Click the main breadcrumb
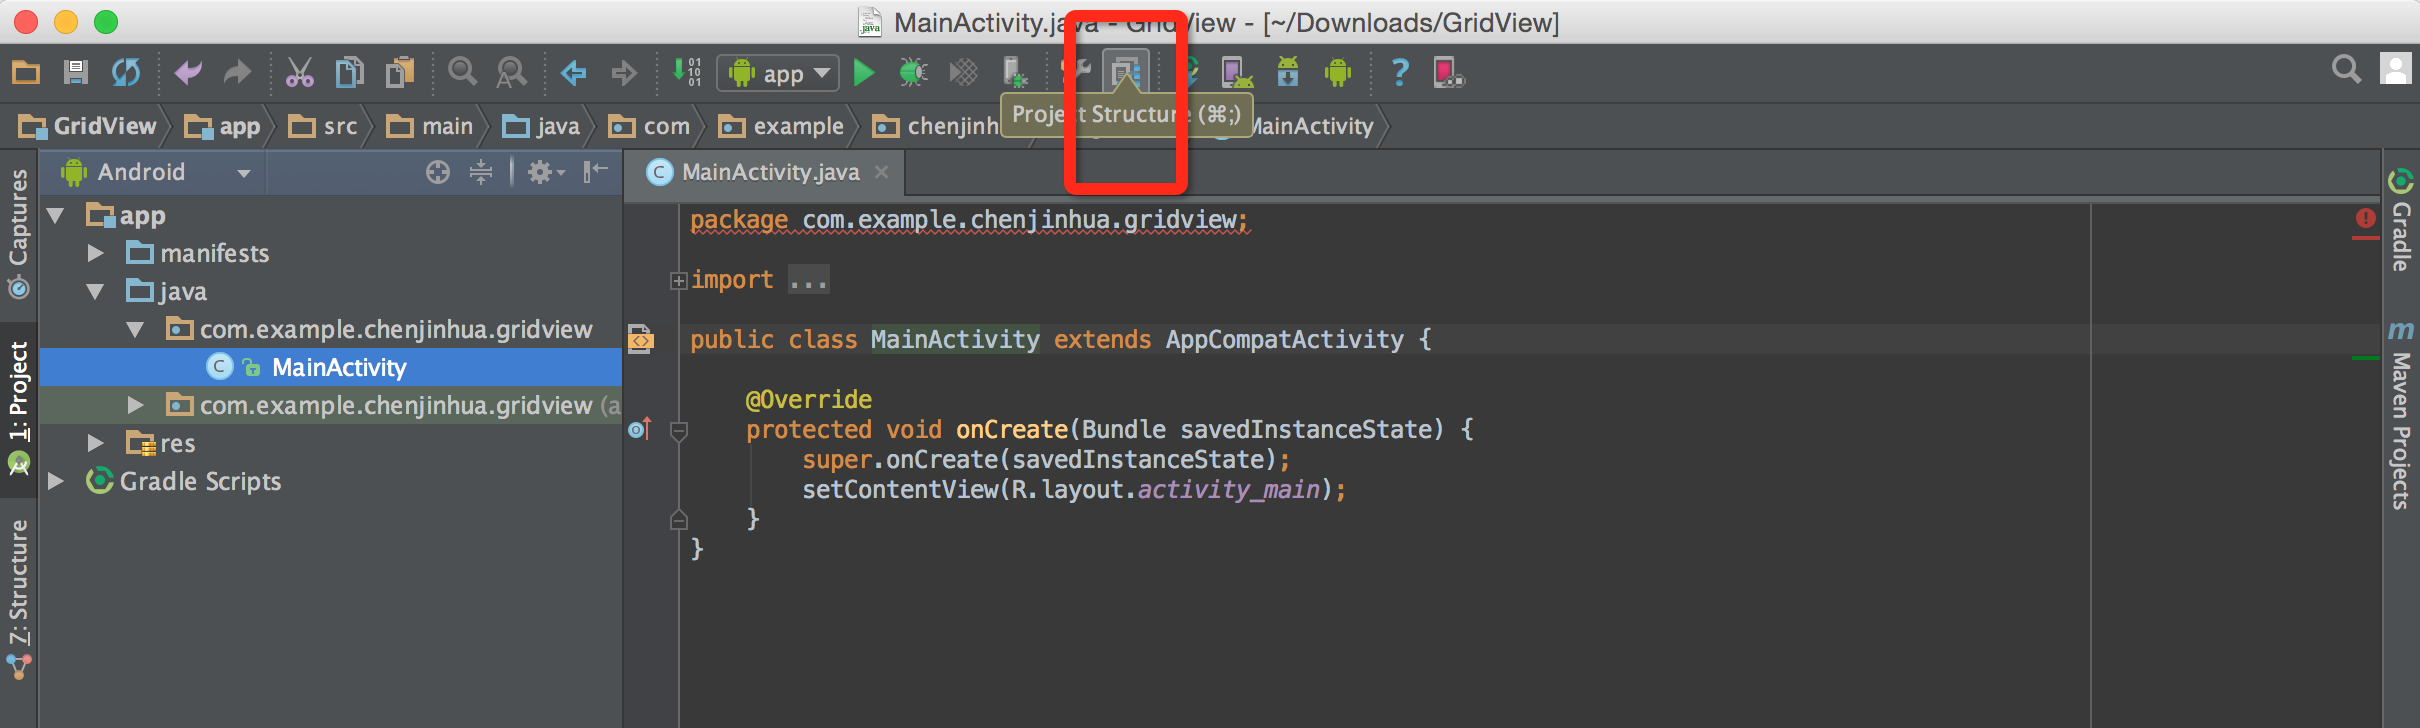 pos(430,126)
